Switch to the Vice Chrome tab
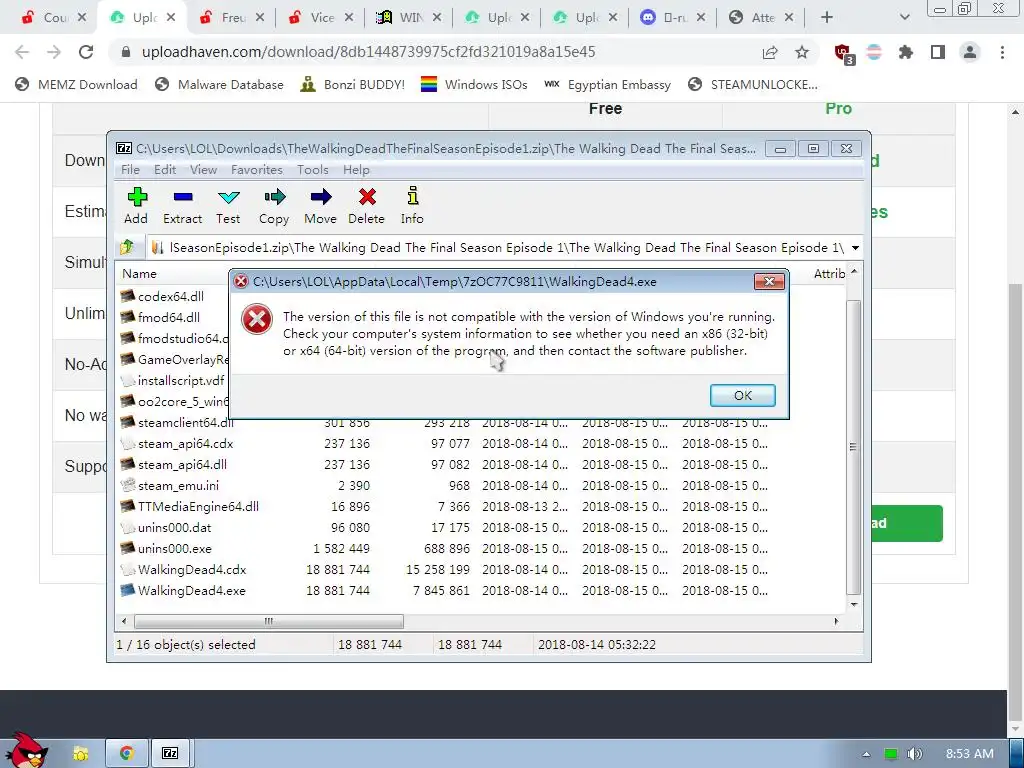Screen dimensions: 1024x768 pos(321,18)
